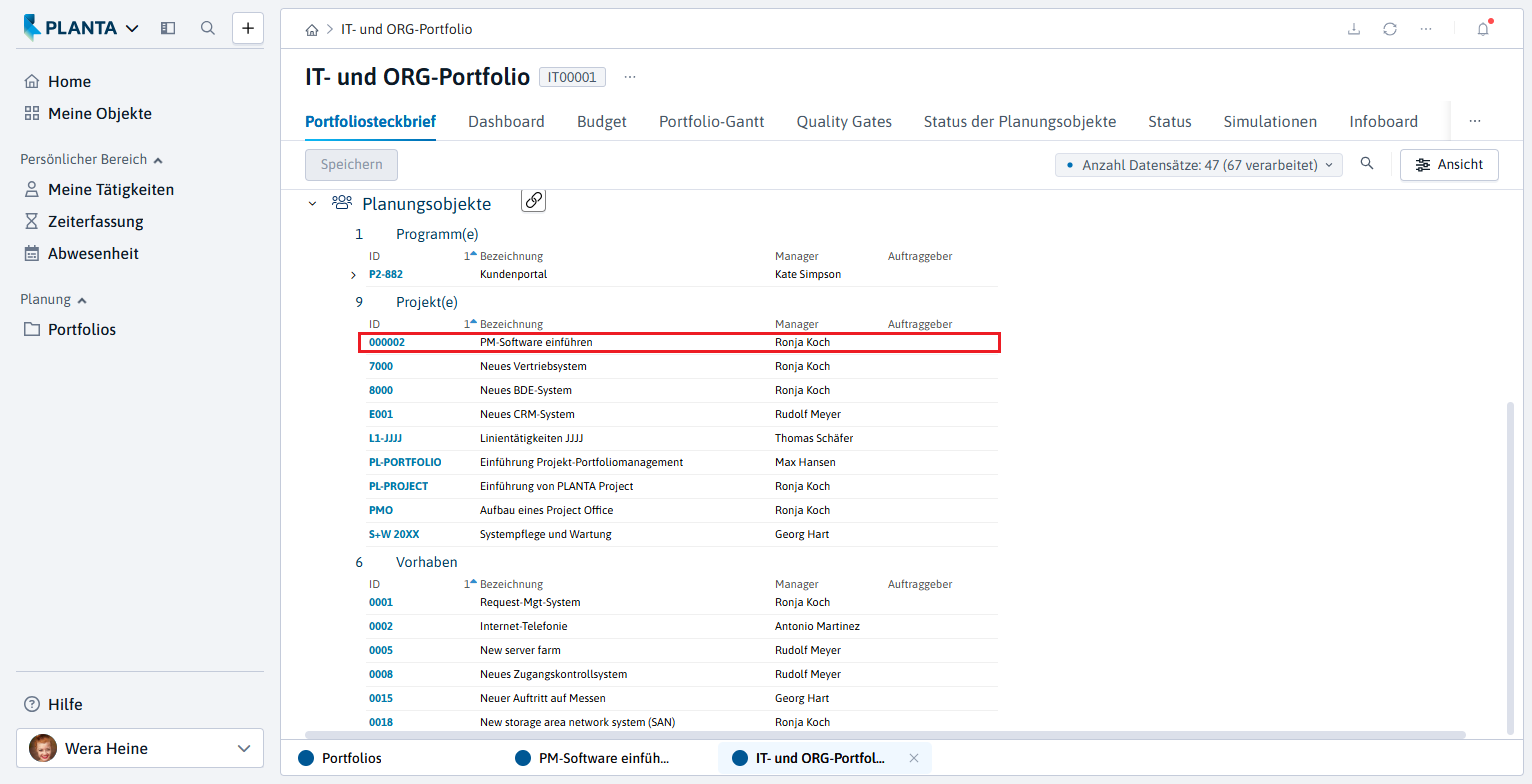
Task: Open the records search magnifier icon
Action: tap(1367, 164)
